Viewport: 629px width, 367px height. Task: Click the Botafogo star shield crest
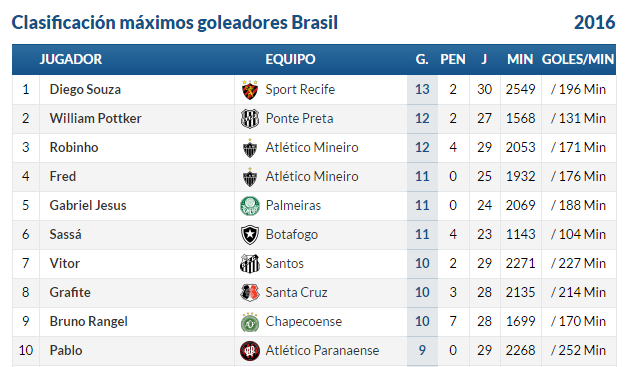point(250,235)
